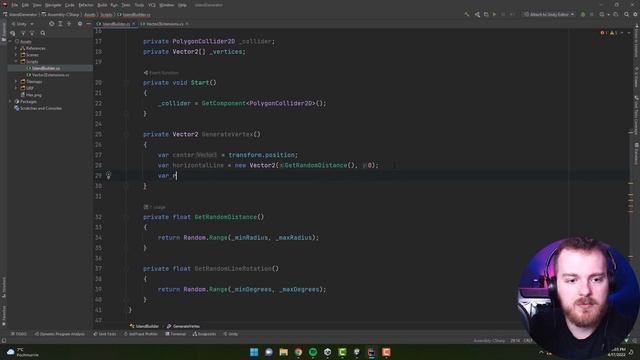Click the light bulb quick-fix icon
The image size is (640, 360).
(109, 176)
